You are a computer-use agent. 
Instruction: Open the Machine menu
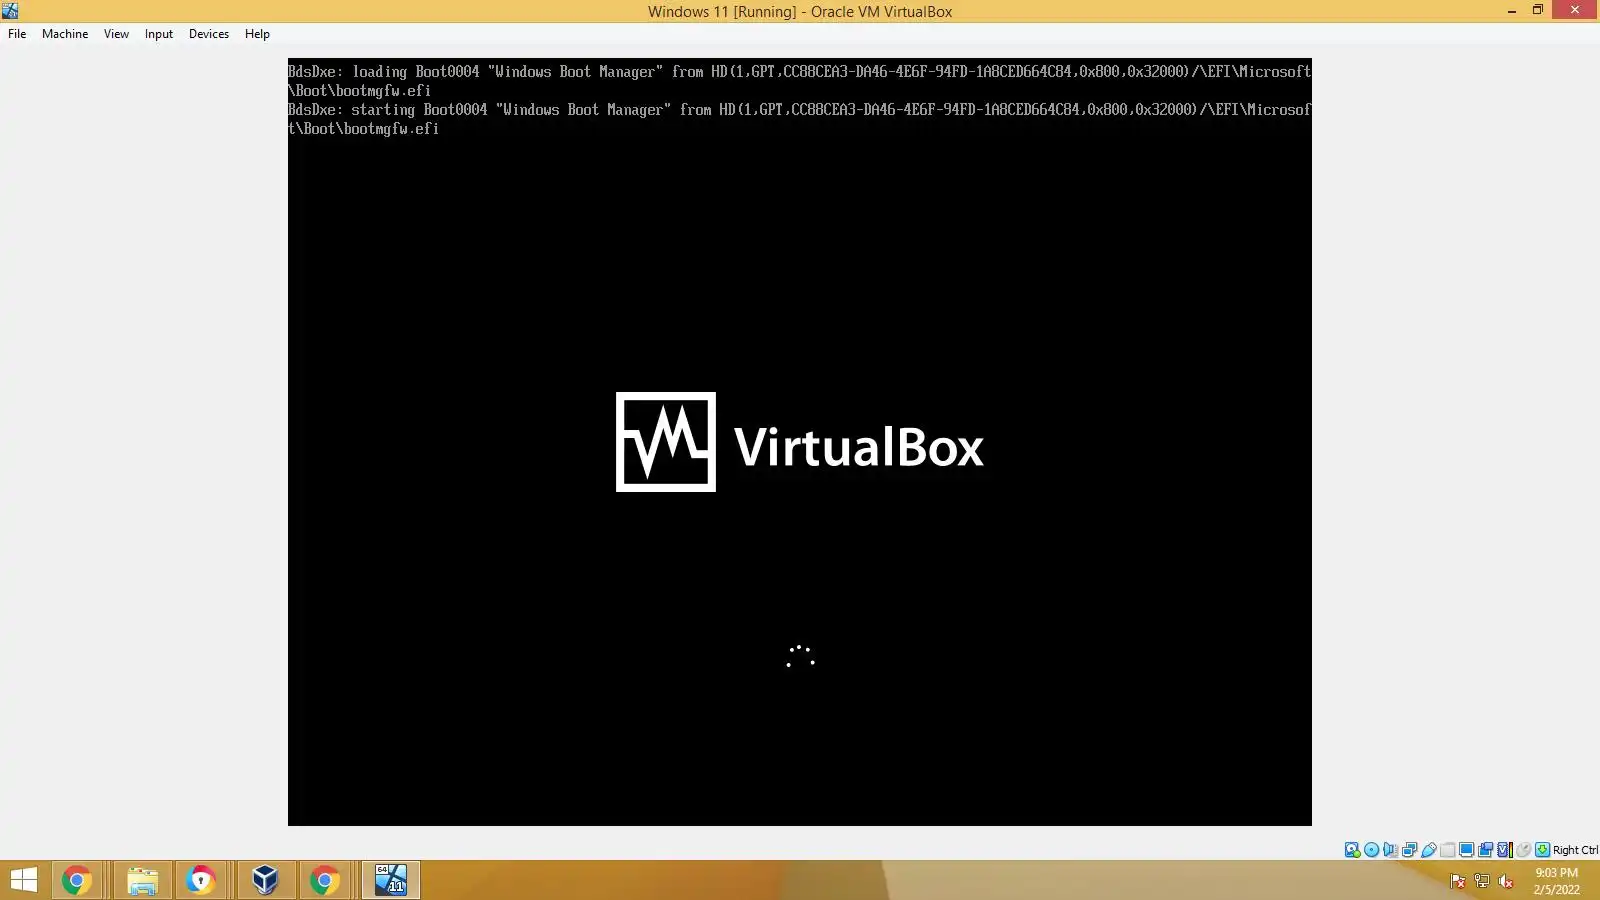point(65,34)
